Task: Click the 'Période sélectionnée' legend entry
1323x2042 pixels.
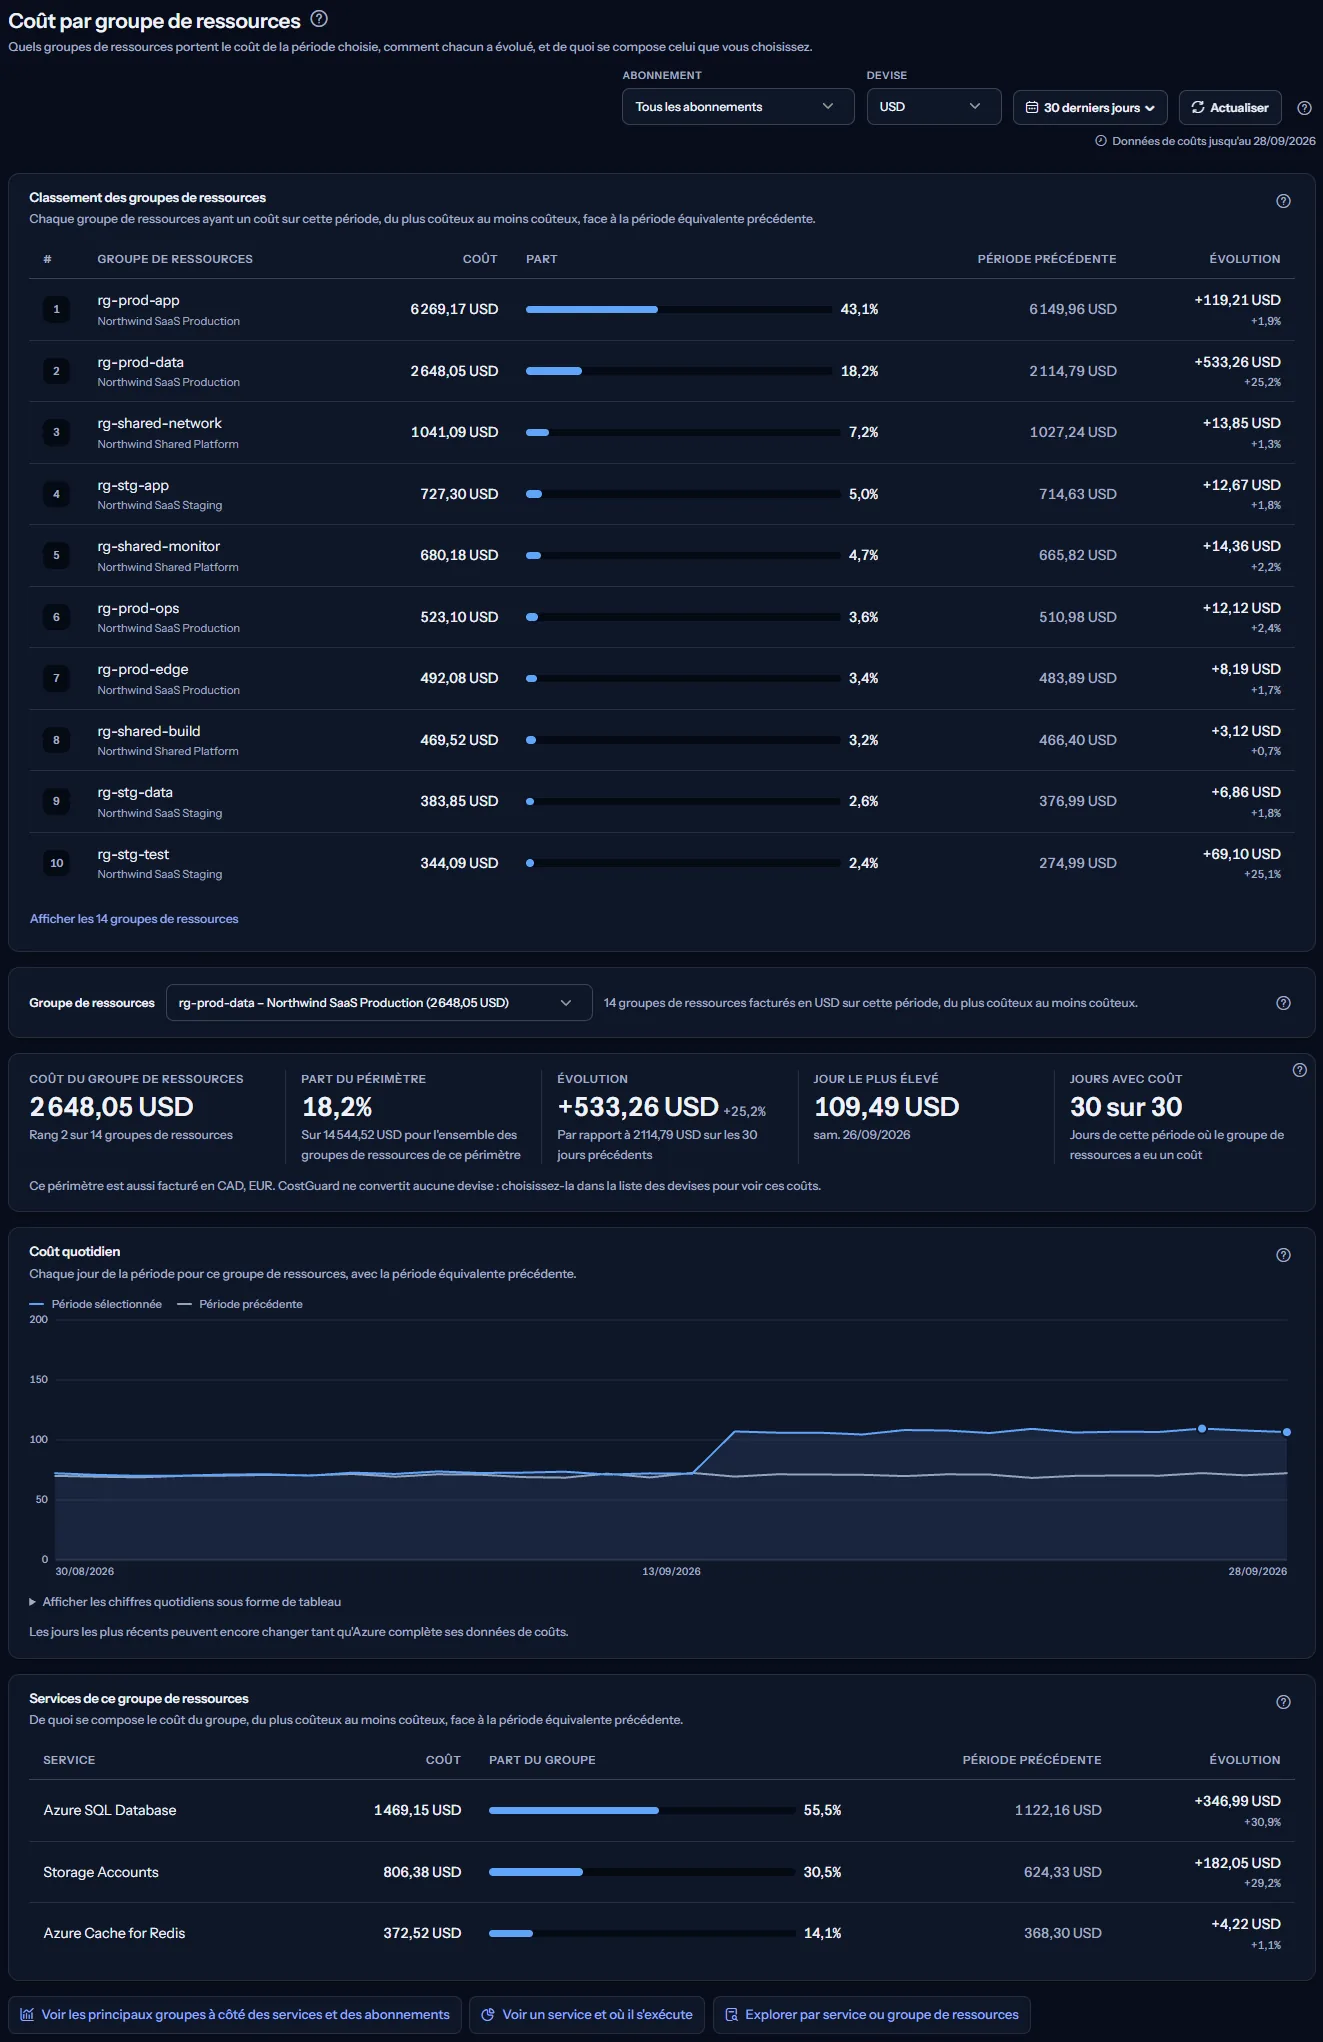Action: point(96,1304)
